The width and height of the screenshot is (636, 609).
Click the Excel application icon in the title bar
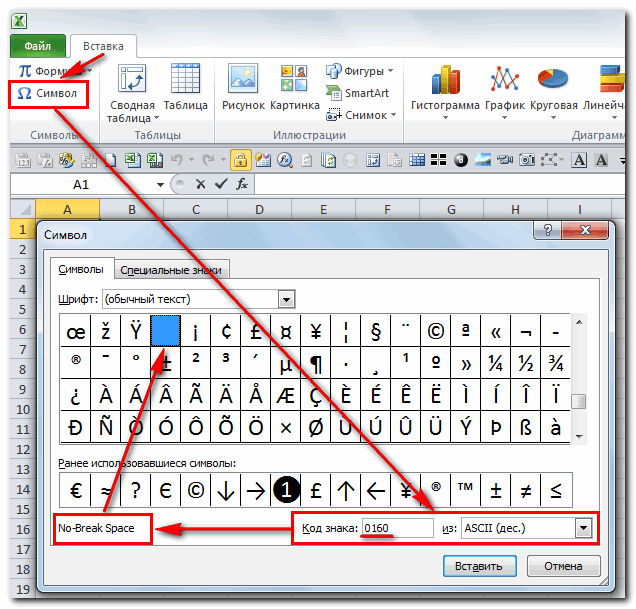pos(19,21)
